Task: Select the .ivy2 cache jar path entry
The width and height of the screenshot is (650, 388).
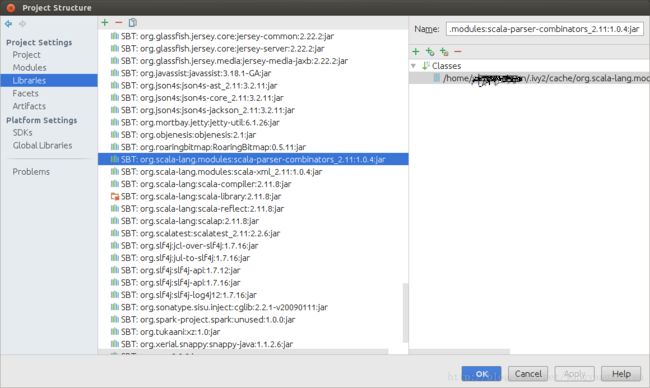Action: pos(529,78)
